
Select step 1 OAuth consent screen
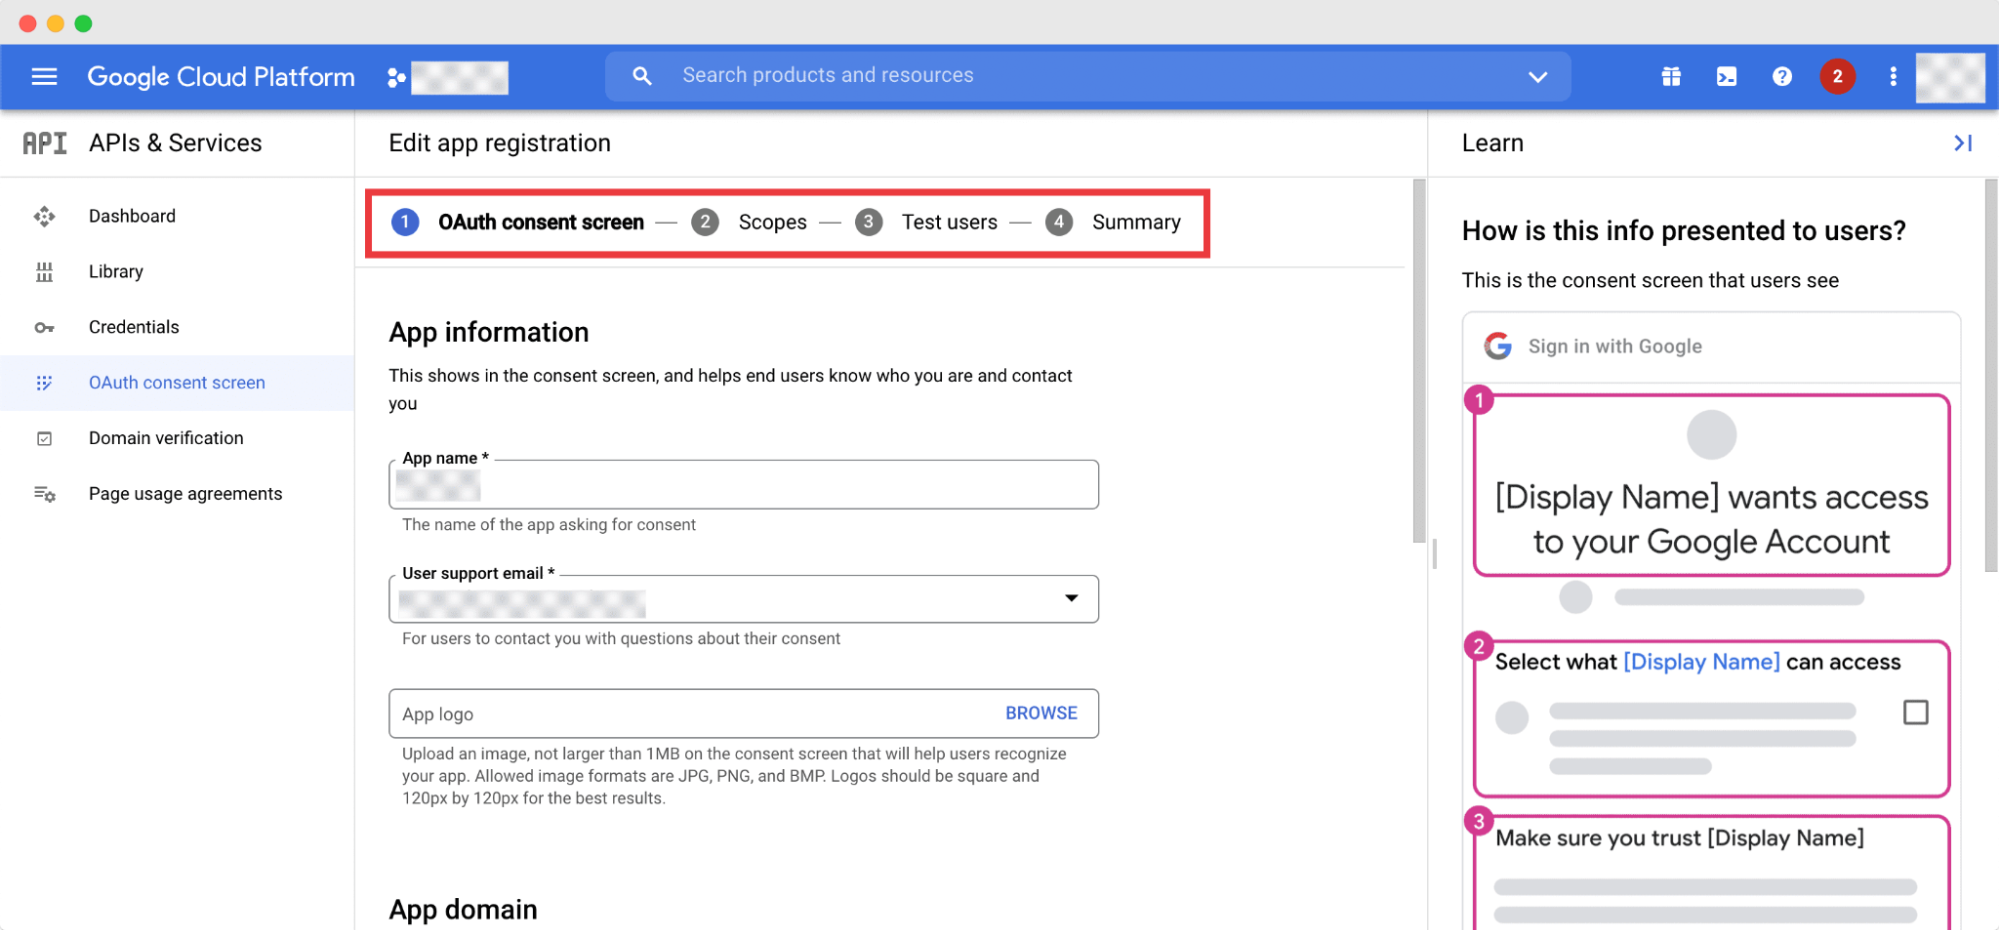[x=518, y=222]
